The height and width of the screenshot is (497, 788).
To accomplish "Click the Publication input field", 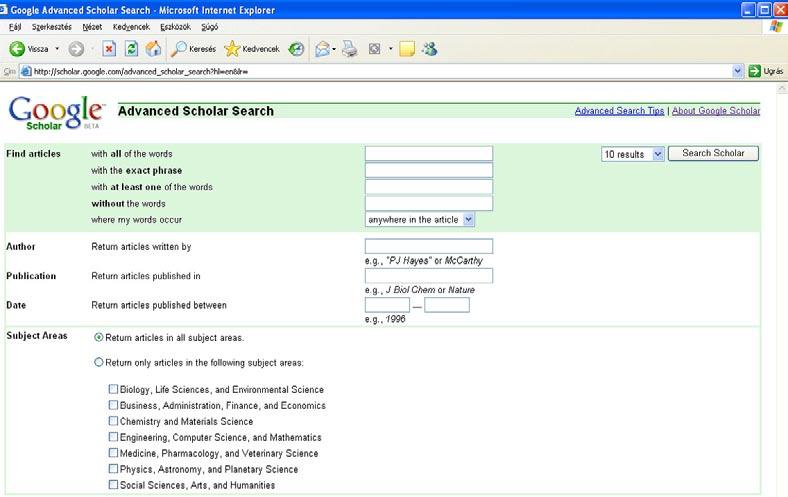I will [429, 275].
